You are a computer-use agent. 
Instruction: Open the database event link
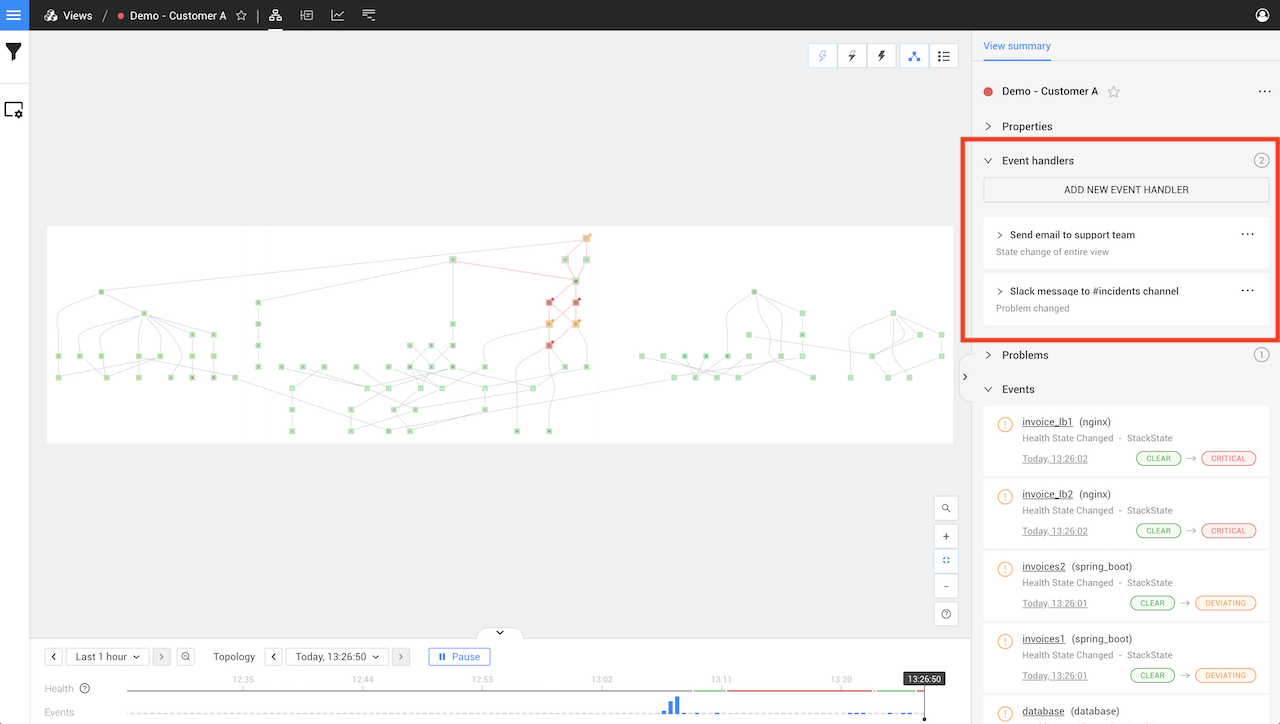(x=1043, y=712)
